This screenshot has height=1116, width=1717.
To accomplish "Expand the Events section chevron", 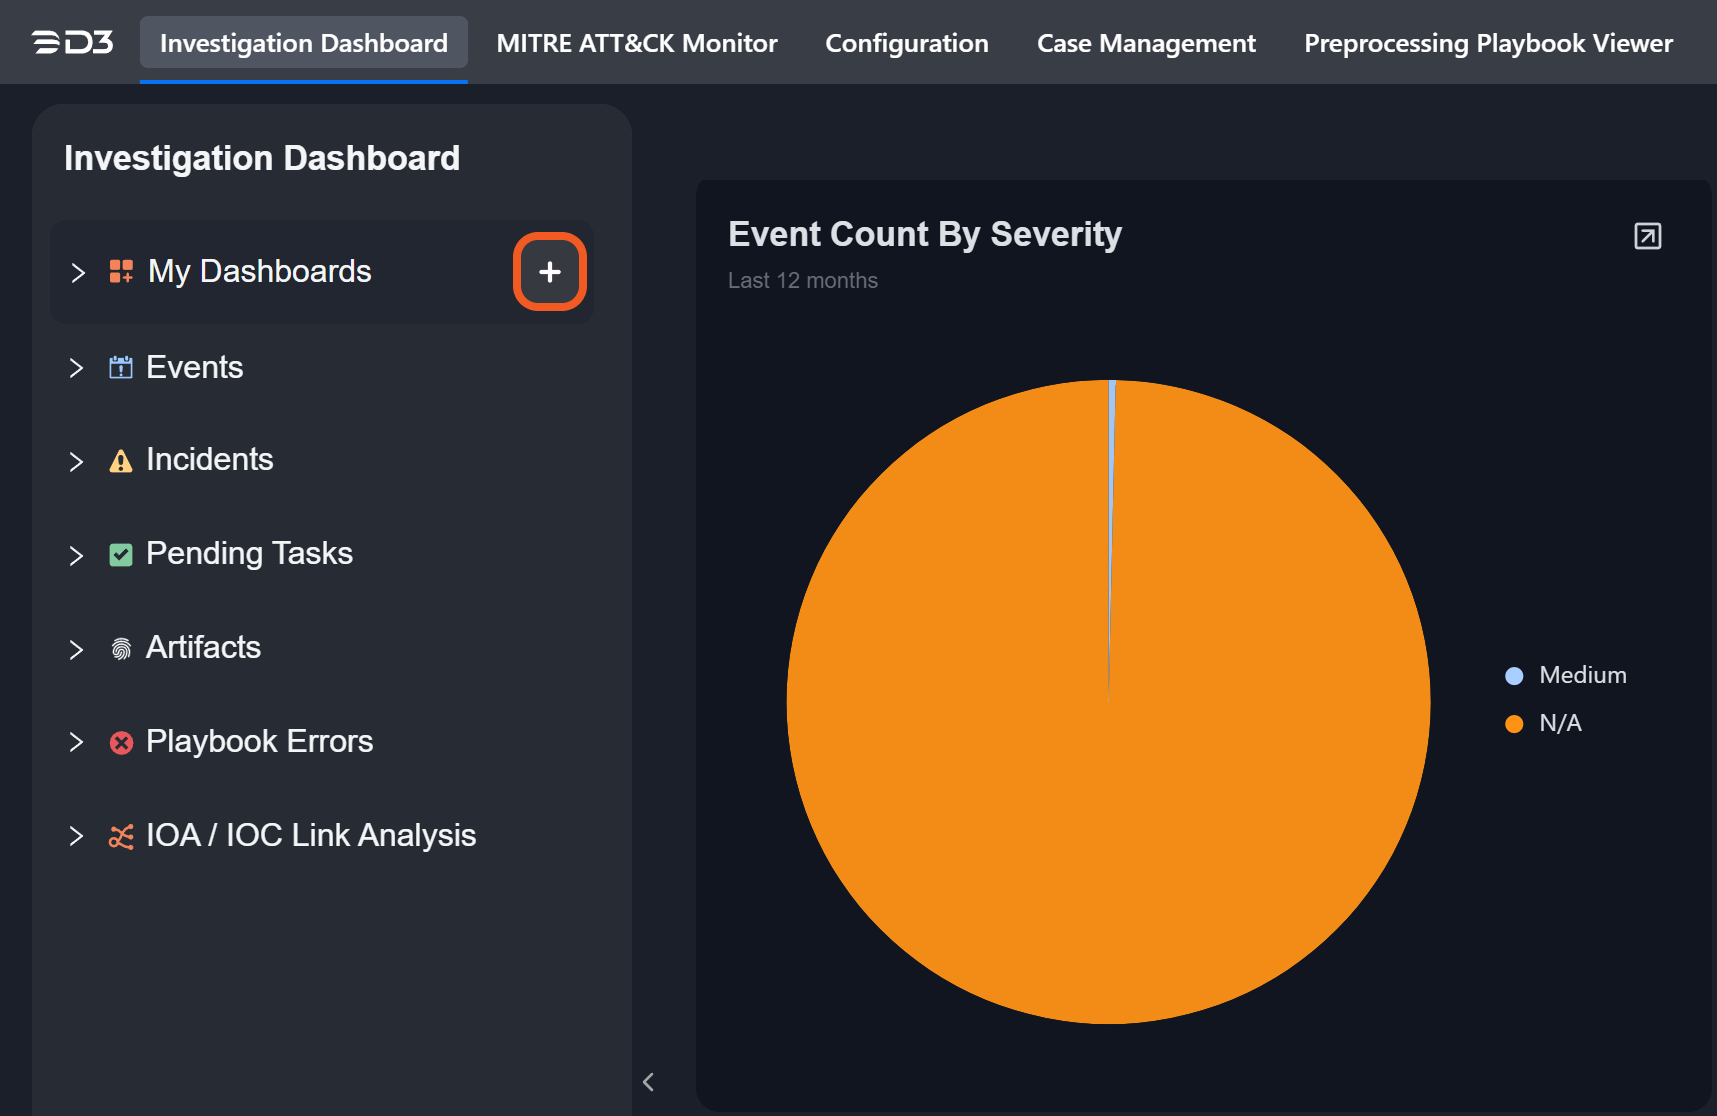I will (76, 368).
